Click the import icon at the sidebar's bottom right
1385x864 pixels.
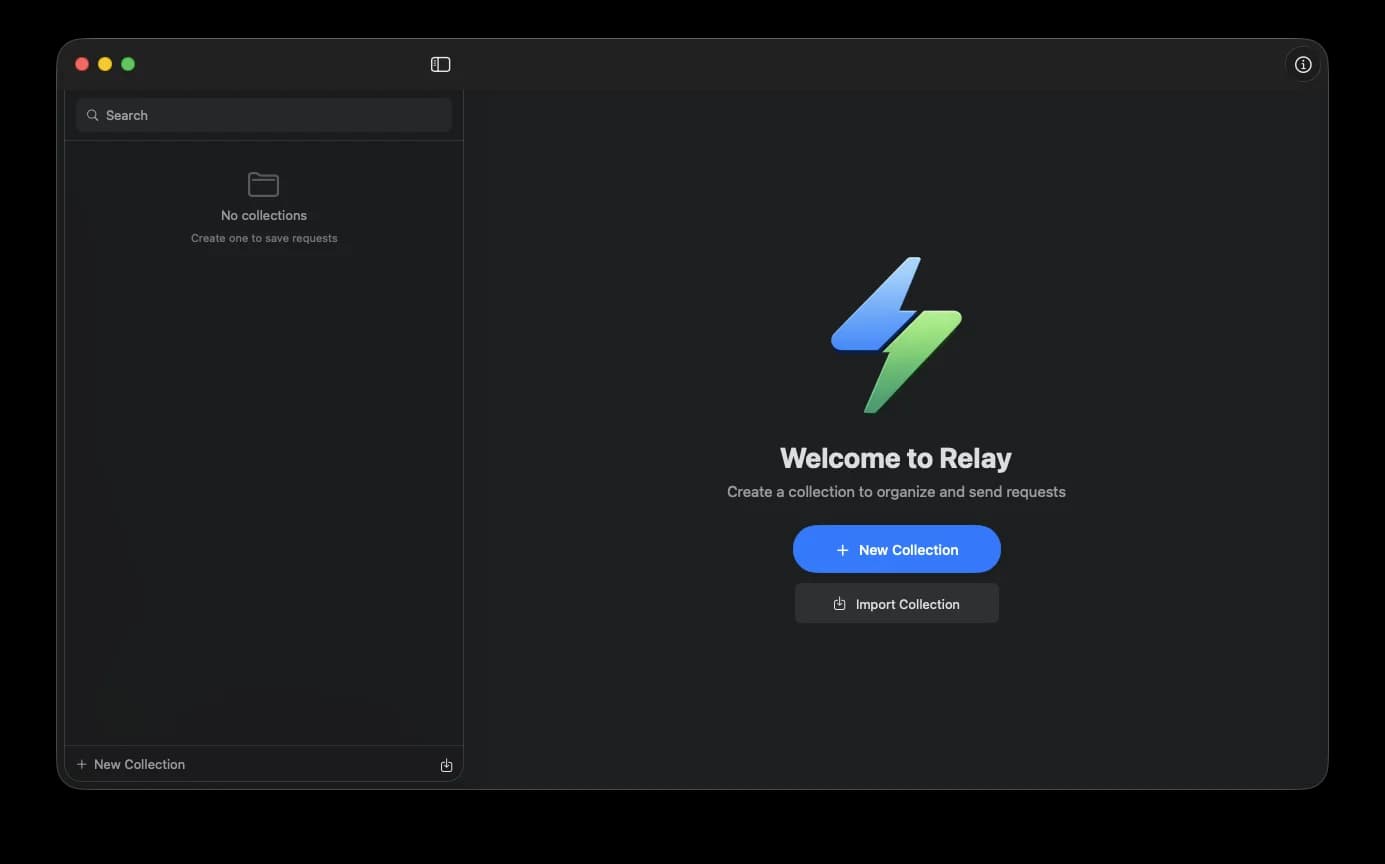446,764
